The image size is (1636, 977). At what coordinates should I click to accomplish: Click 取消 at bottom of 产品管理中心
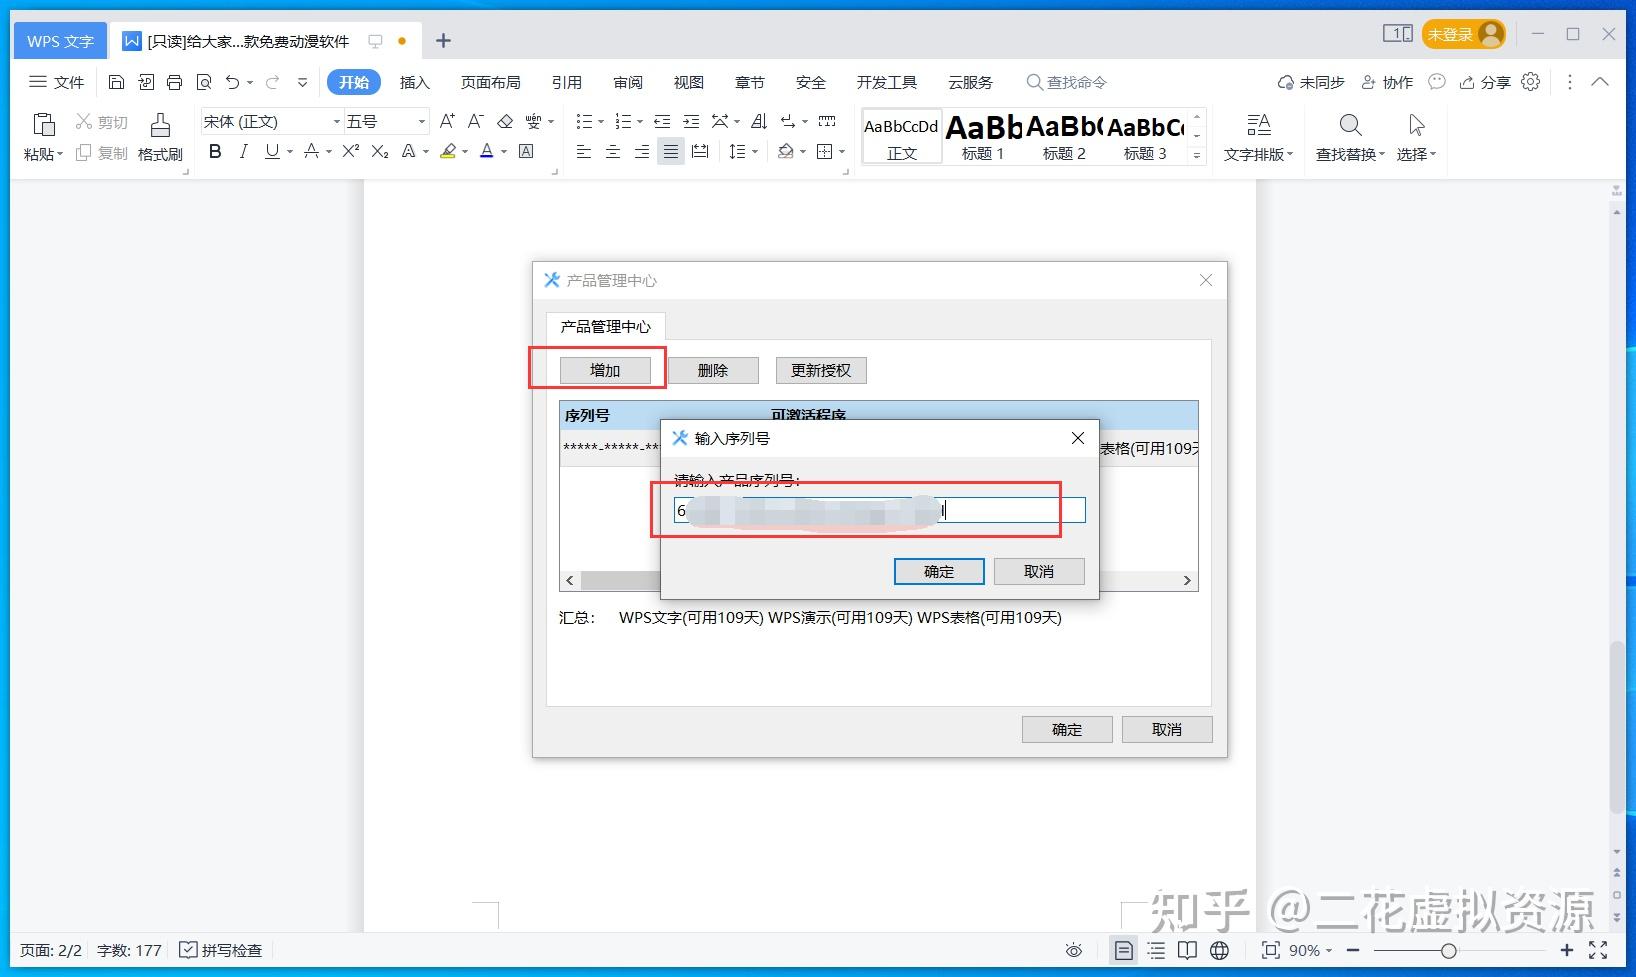[x=1167, y=729]
